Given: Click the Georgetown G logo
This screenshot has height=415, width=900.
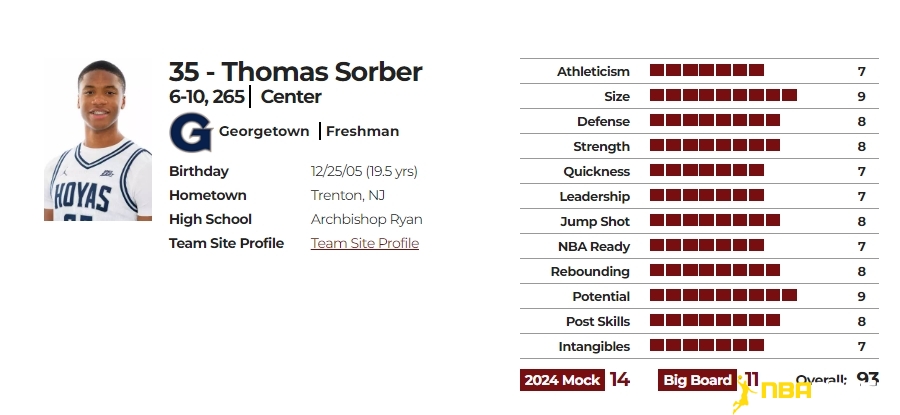Looking at the screenshot, I should click(x=191, y=132).
